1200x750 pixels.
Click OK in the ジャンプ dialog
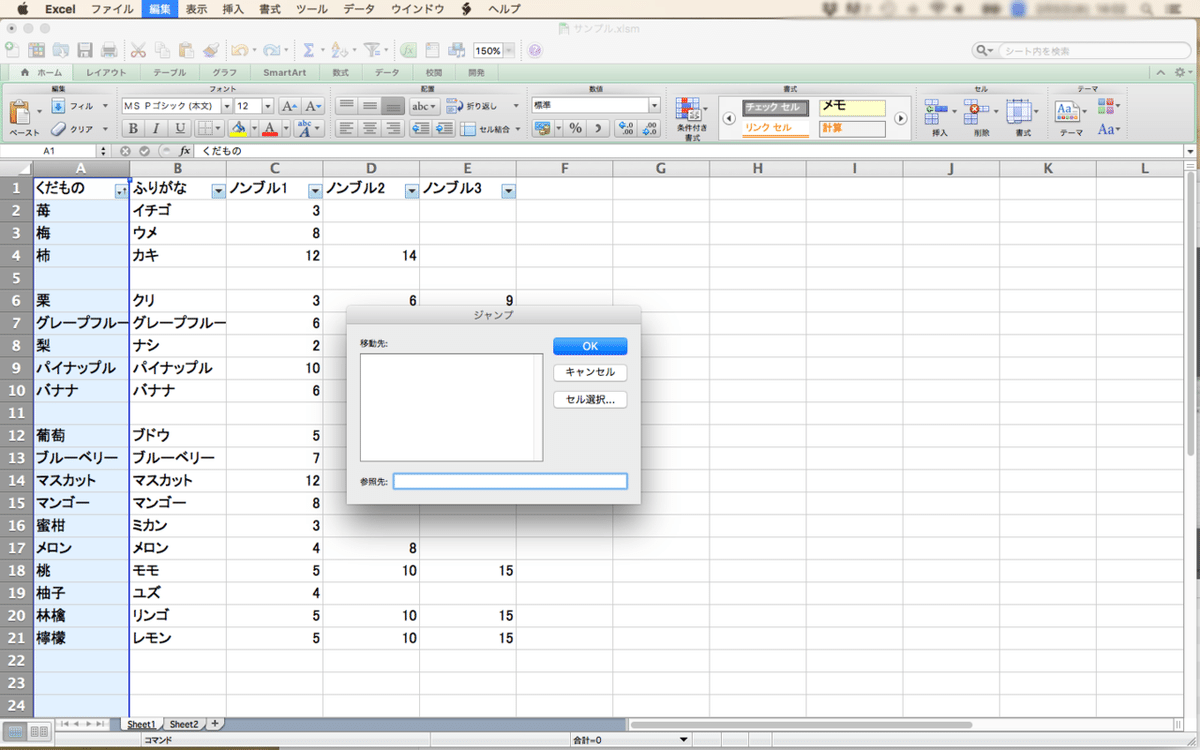point(590,346)
